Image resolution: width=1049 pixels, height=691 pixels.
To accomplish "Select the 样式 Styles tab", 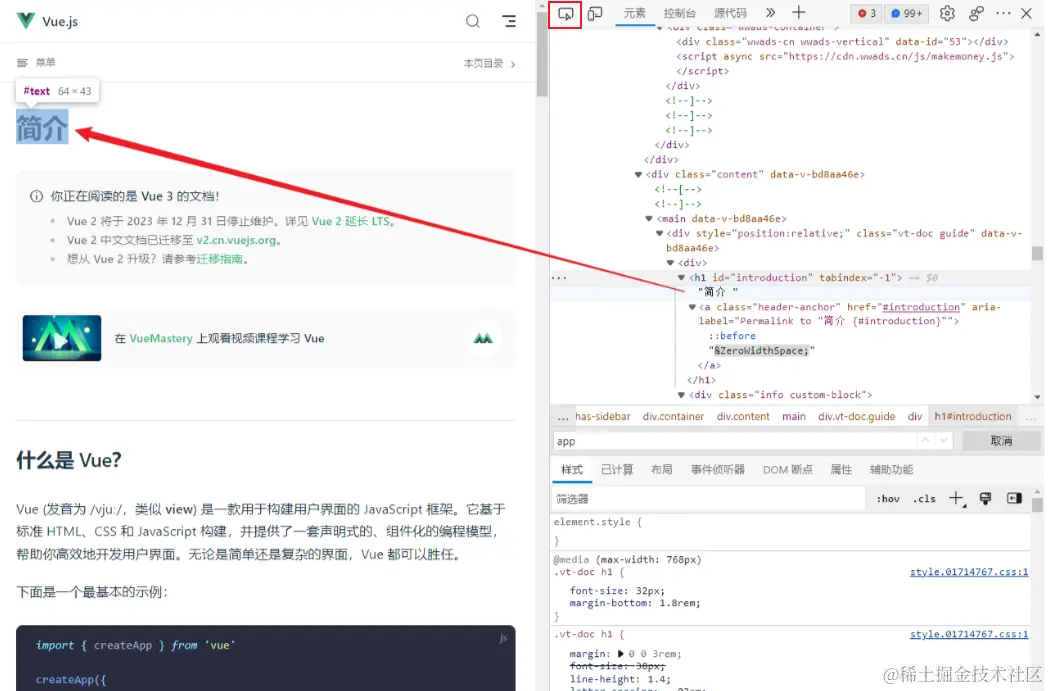I will [572, 470].
